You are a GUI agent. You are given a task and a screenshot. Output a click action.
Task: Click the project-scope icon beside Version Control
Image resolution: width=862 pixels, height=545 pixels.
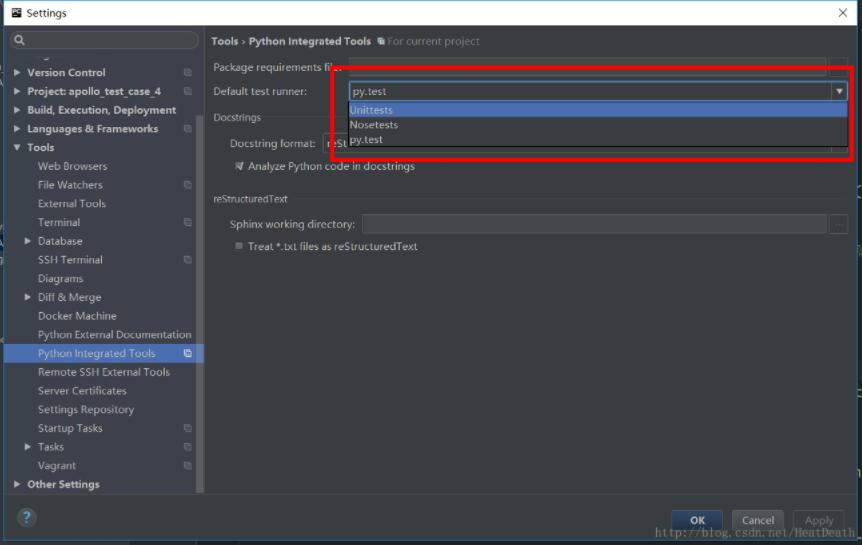pyautogui.click(x=187, y=73)
